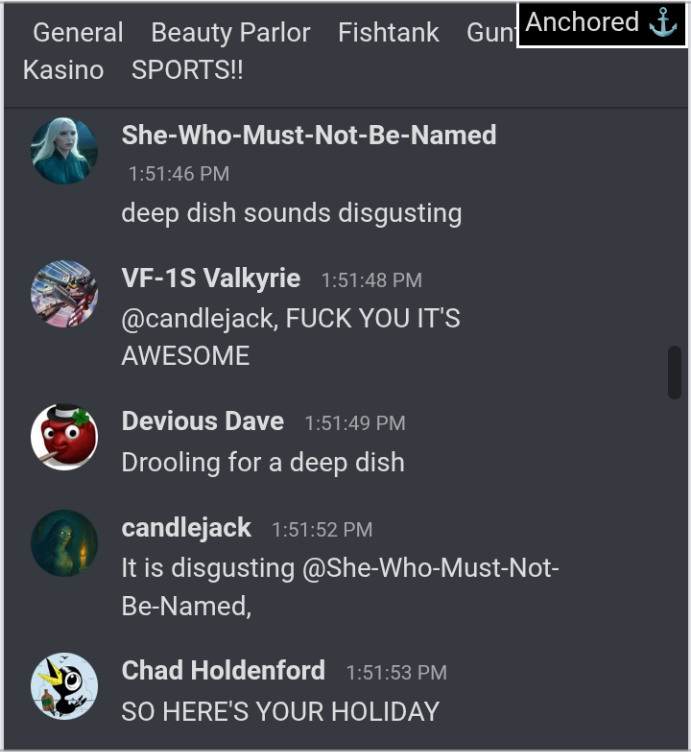Viewport: 691px width, 752px height.
Task: Toggle the Anchored chat scroll lock
Action: pos(601,24)
